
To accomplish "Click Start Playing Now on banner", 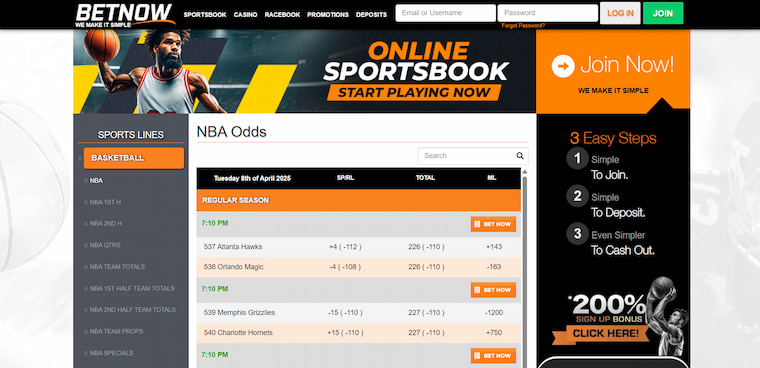I will coord(414,92).
